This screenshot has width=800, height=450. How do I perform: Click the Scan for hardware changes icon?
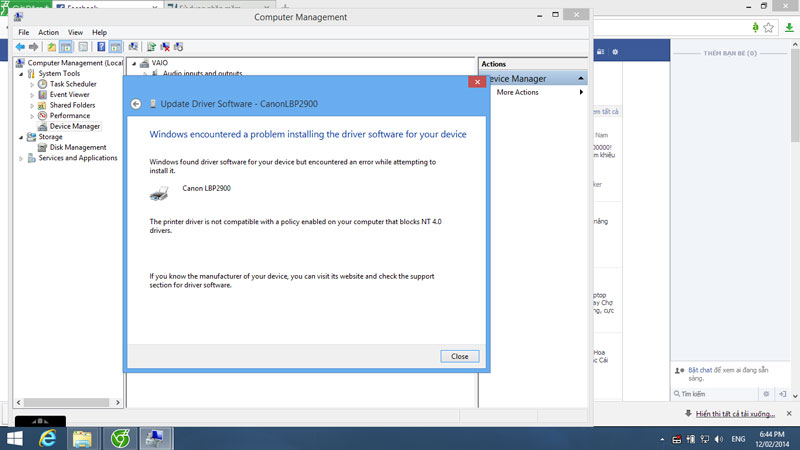pos(133,47)
